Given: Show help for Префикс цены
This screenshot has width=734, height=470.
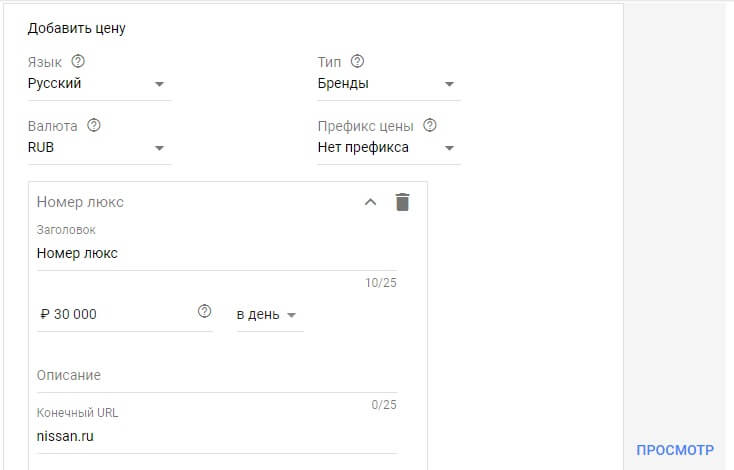Looking at the screenshot, I should pyautogui.click(x=430, y=126).
